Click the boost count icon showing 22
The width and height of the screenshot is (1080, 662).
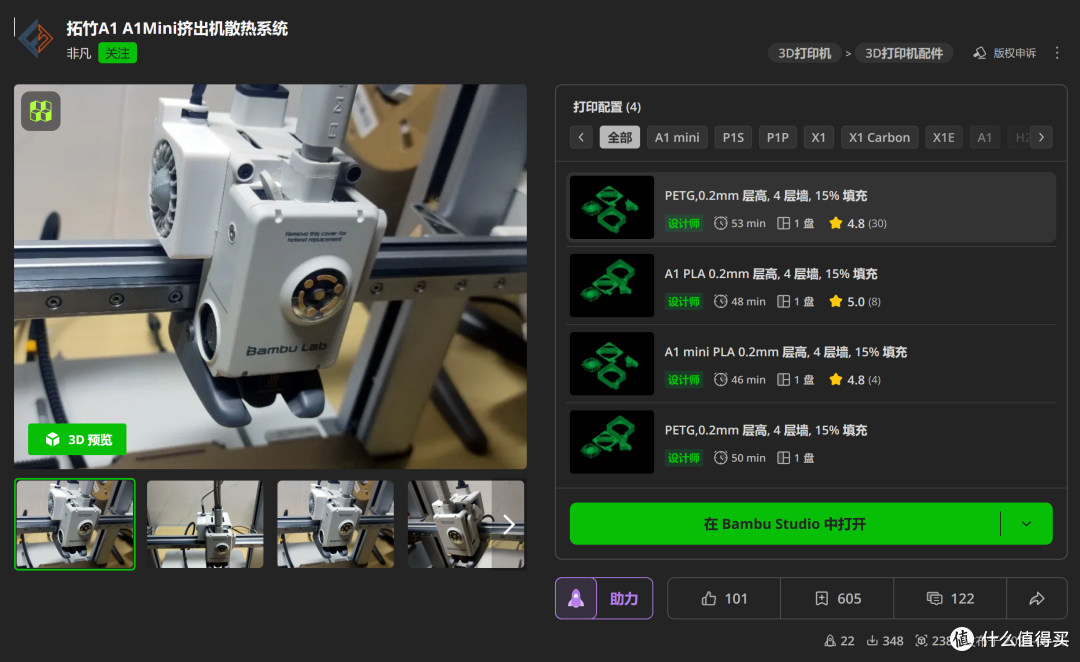tap(831, 641)
